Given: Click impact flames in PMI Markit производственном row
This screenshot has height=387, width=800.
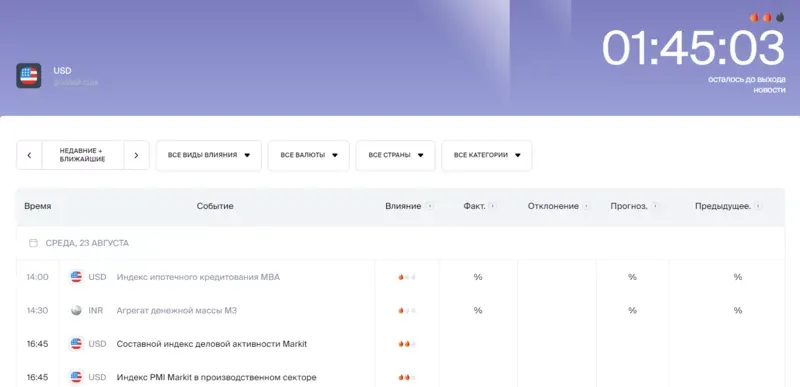Looking at the screenshot, I should point(407,377).
